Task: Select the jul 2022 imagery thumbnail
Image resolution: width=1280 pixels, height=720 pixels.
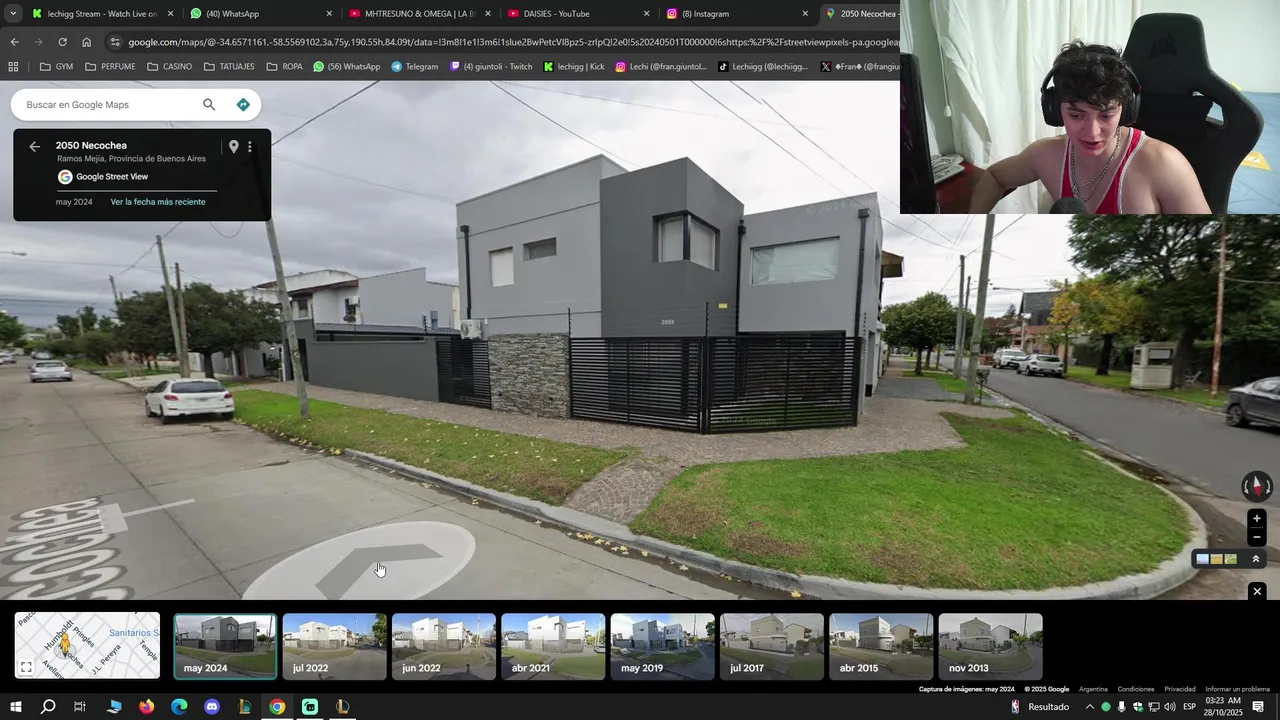Action: point(334,647)
